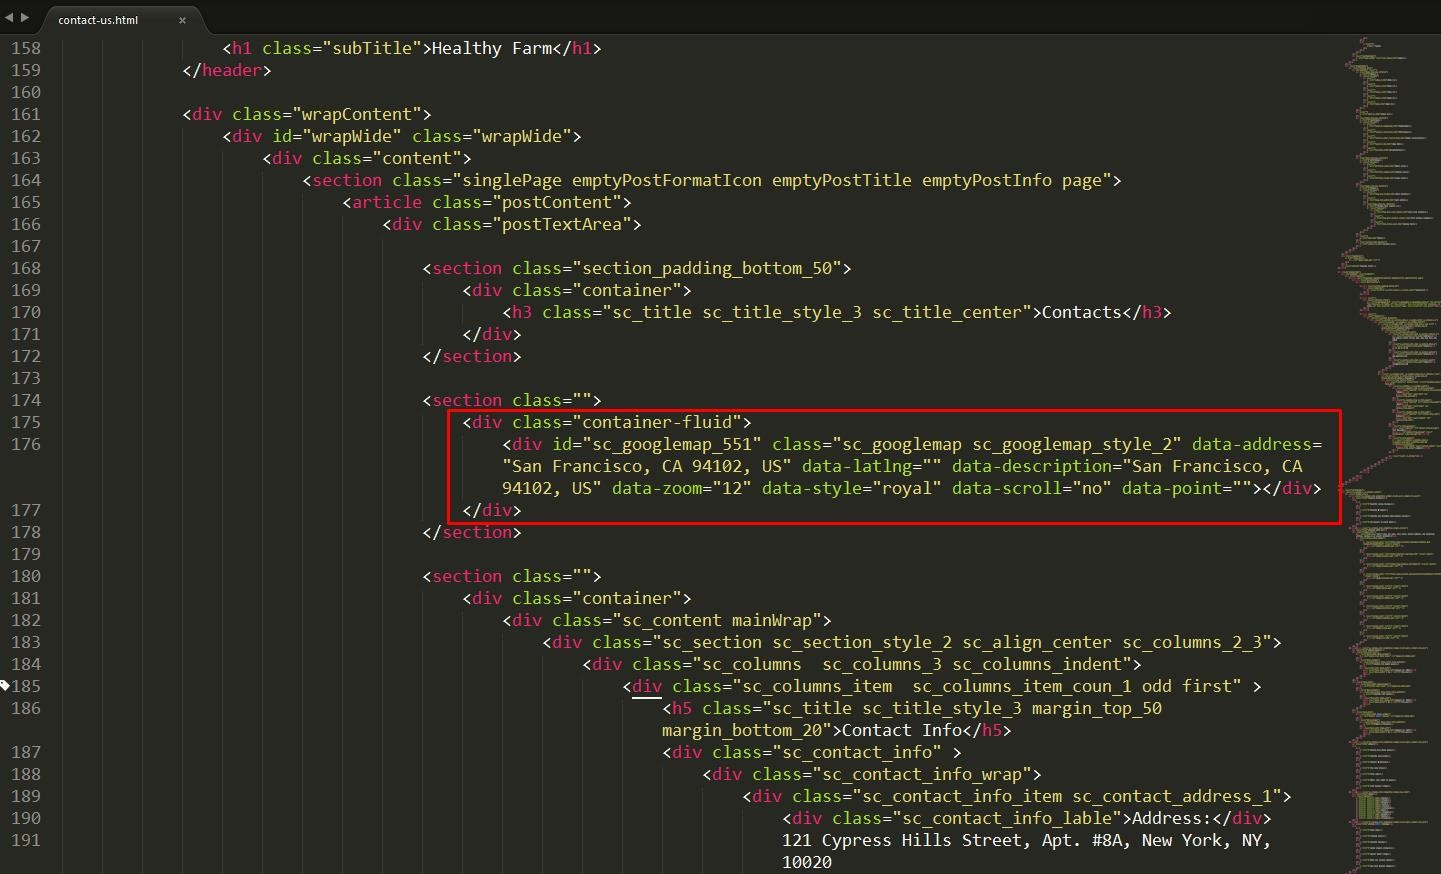The image size is (1441, 874).
Task: Click the 'container-fluid' class name
Action: point(661,422)
